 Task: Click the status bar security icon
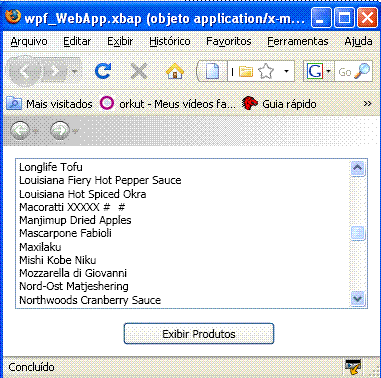(x=353, y=367)
